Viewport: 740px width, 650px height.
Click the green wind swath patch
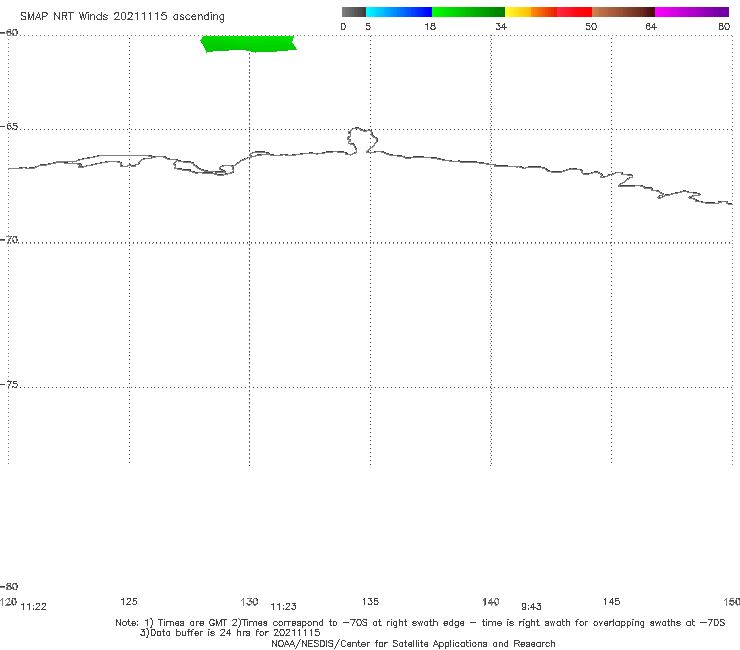click(x=249, y=43)
